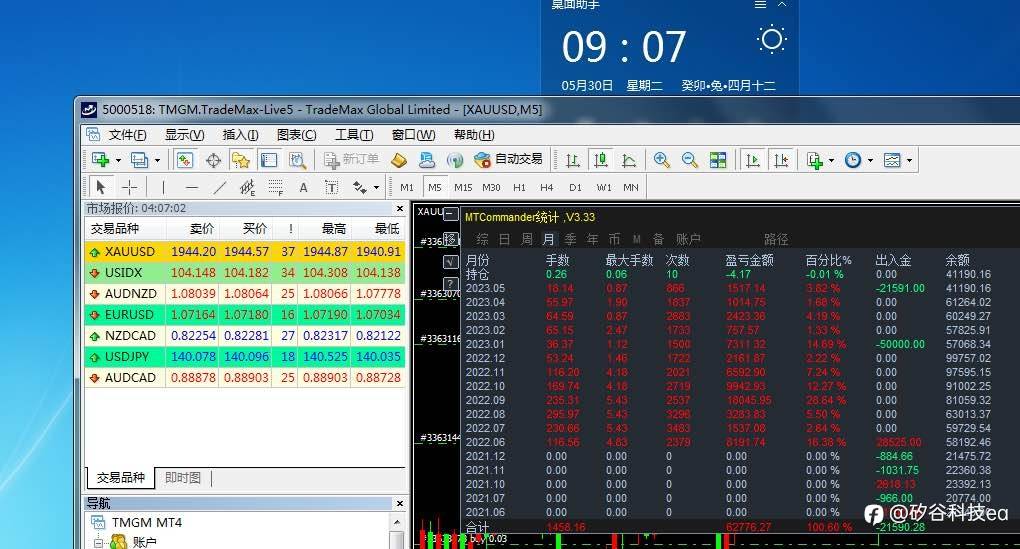Open the Strategy Tester magnifier icon
The width and height of the screenshot is (1020, 549).
click(x=297, y=160)
